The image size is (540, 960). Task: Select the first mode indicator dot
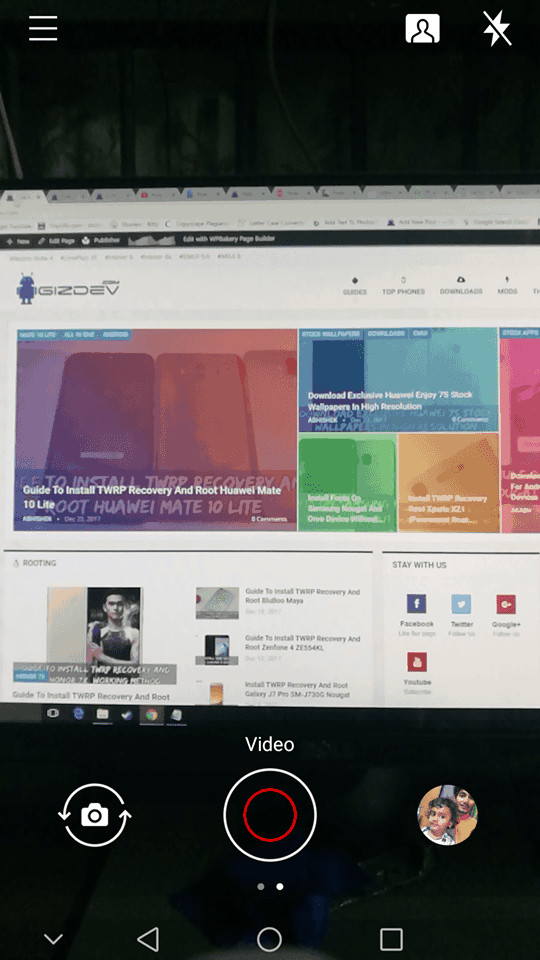pyautogui.click(x=261, y=886)
